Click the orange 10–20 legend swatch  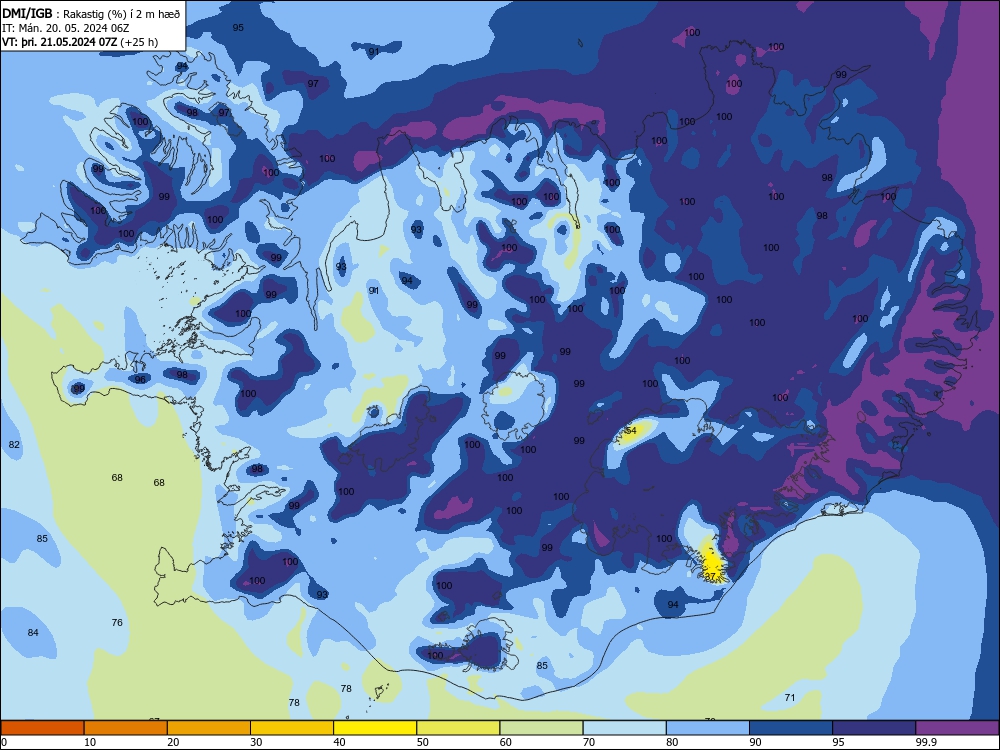[x=126, y=728]
